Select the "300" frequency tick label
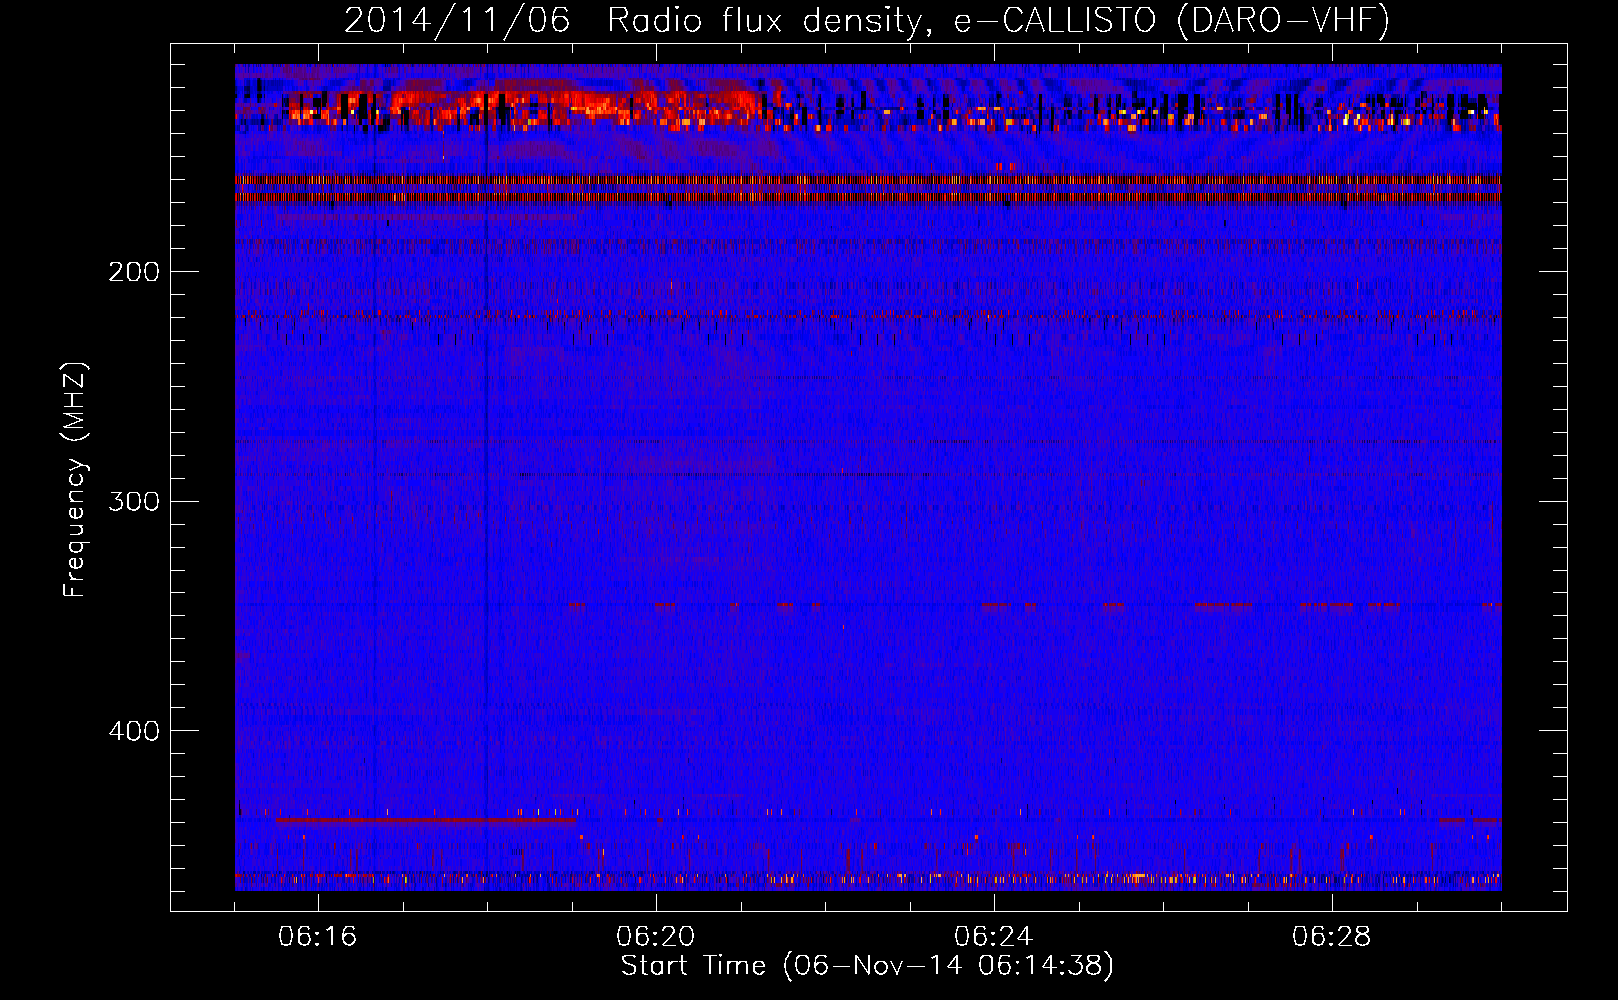Viewport: 1618px width, 1000px height. 134,501
